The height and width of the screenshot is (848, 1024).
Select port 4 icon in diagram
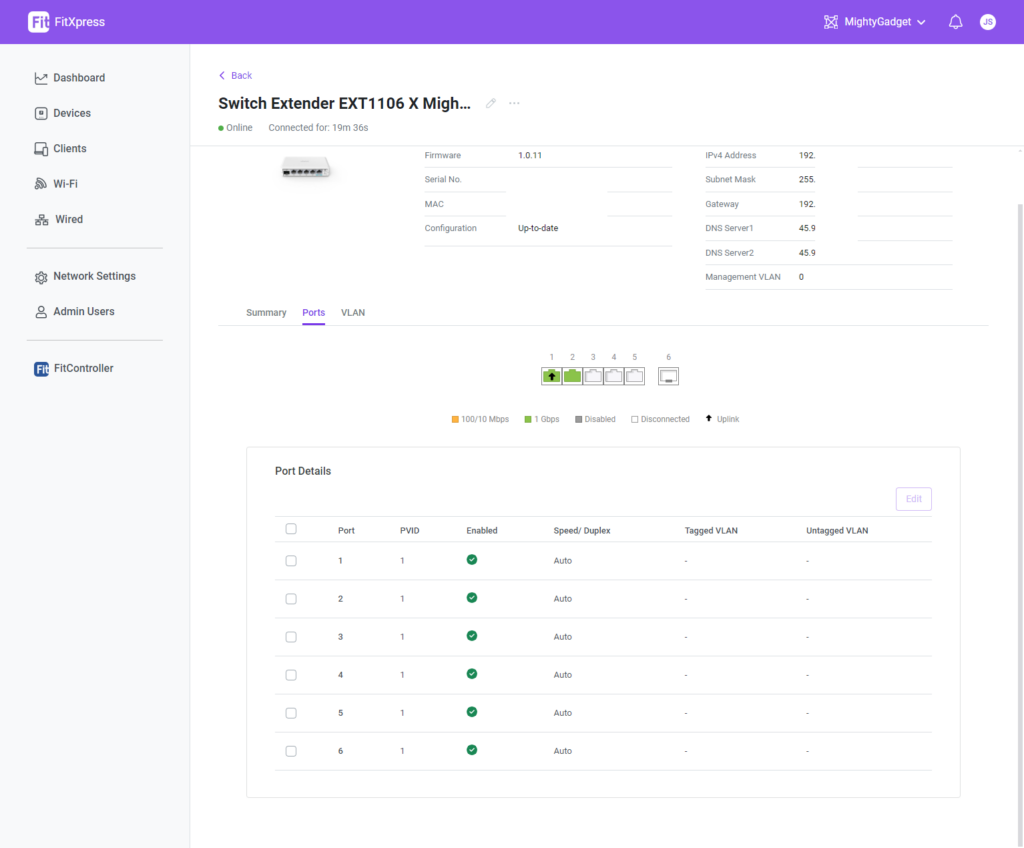click(614, 376)
